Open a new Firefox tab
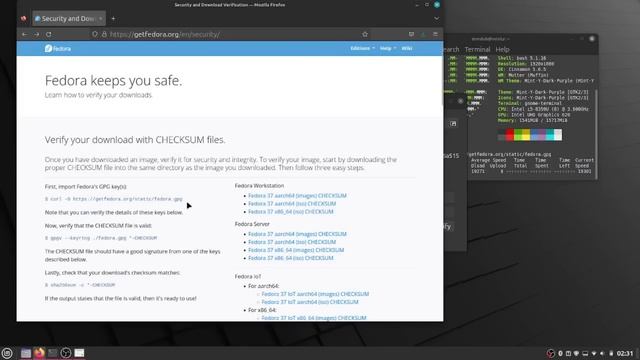The width and height of the screenshot is (640, 360). [x=113, y=18]
